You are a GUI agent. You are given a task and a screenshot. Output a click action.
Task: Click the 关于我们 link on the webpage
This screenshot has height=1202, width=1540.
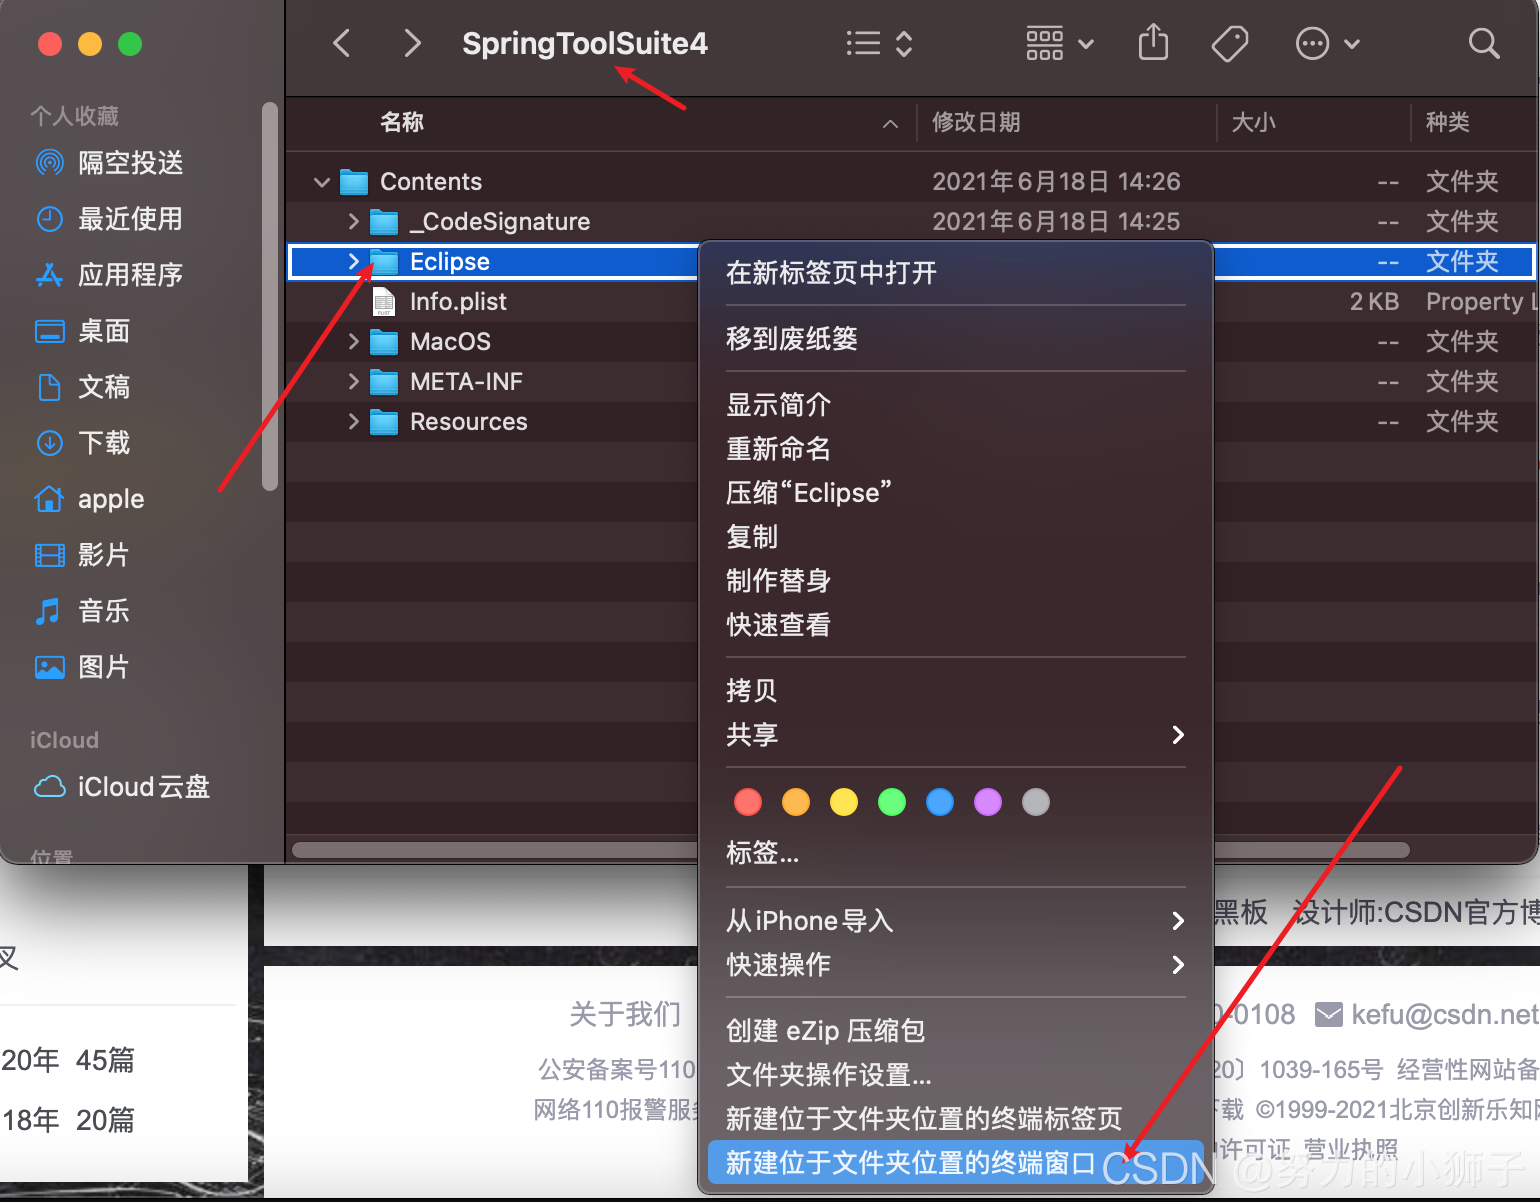click(625, 1014)
